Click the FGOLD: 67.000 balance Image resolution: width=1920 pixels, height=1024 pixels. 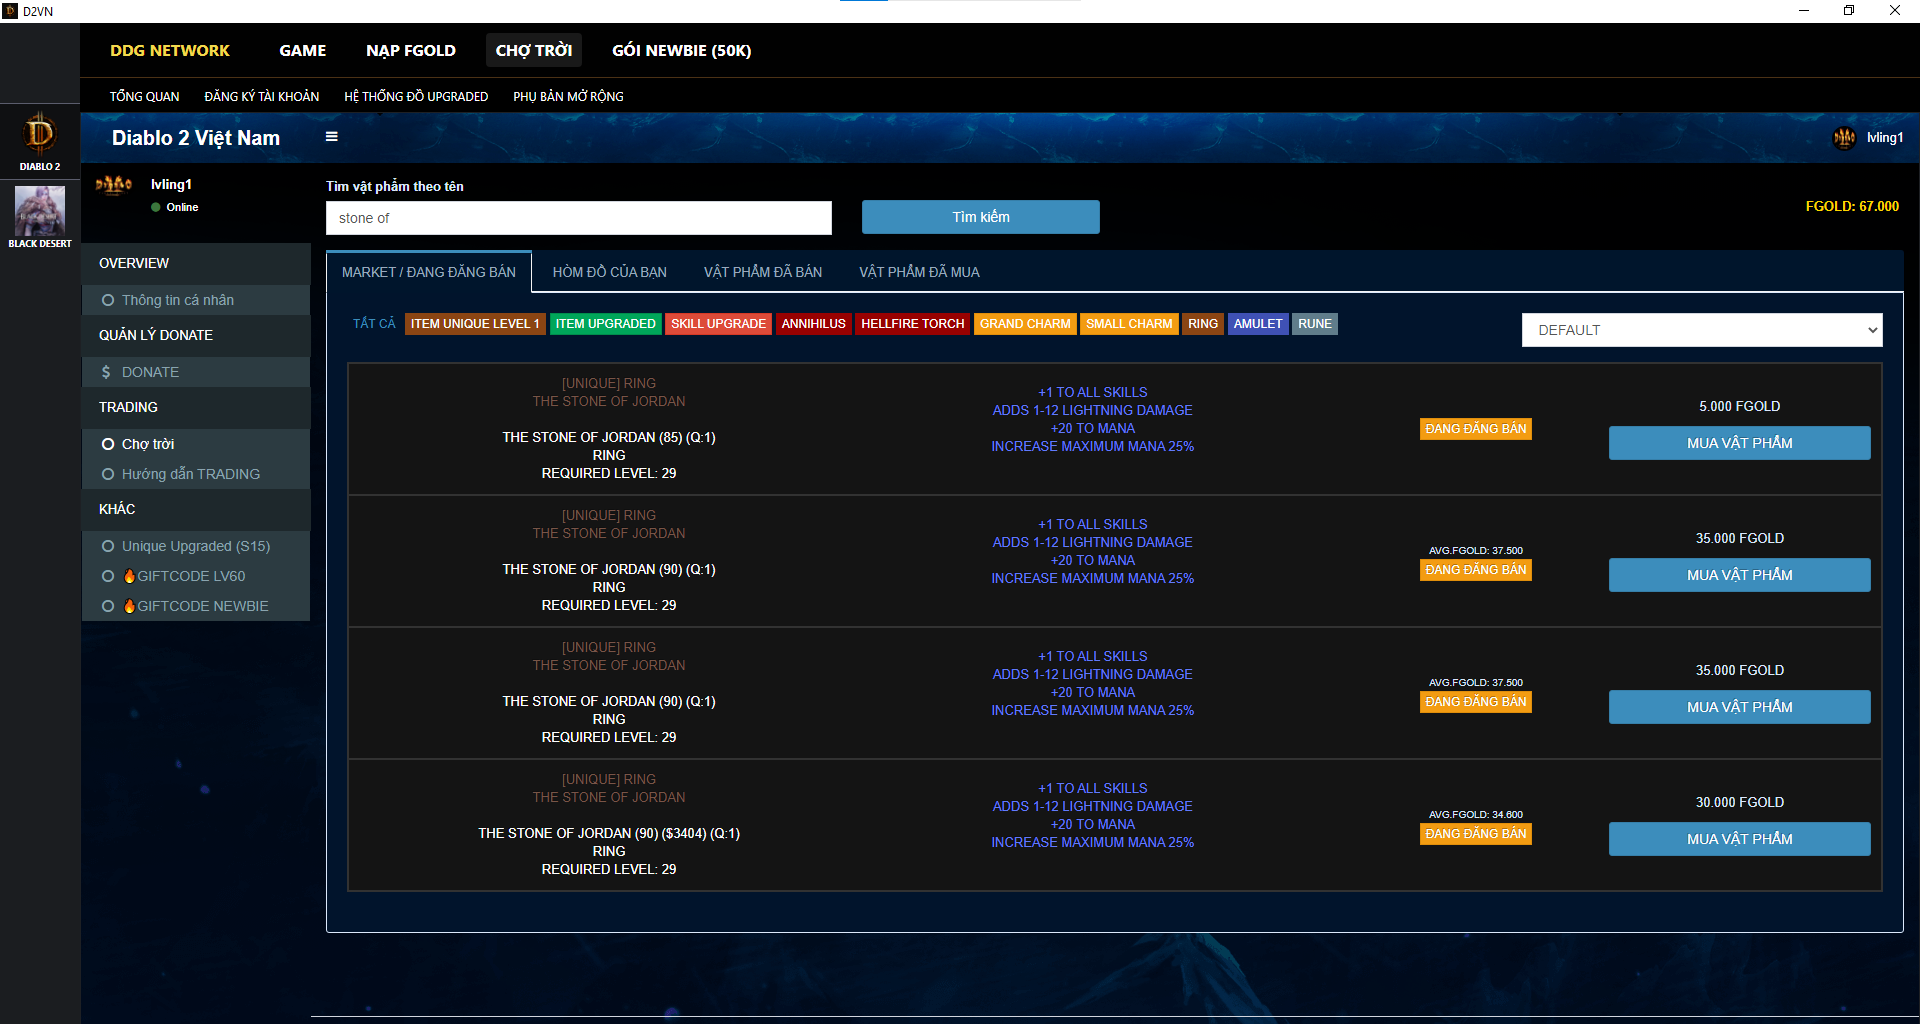point(1852,206)
